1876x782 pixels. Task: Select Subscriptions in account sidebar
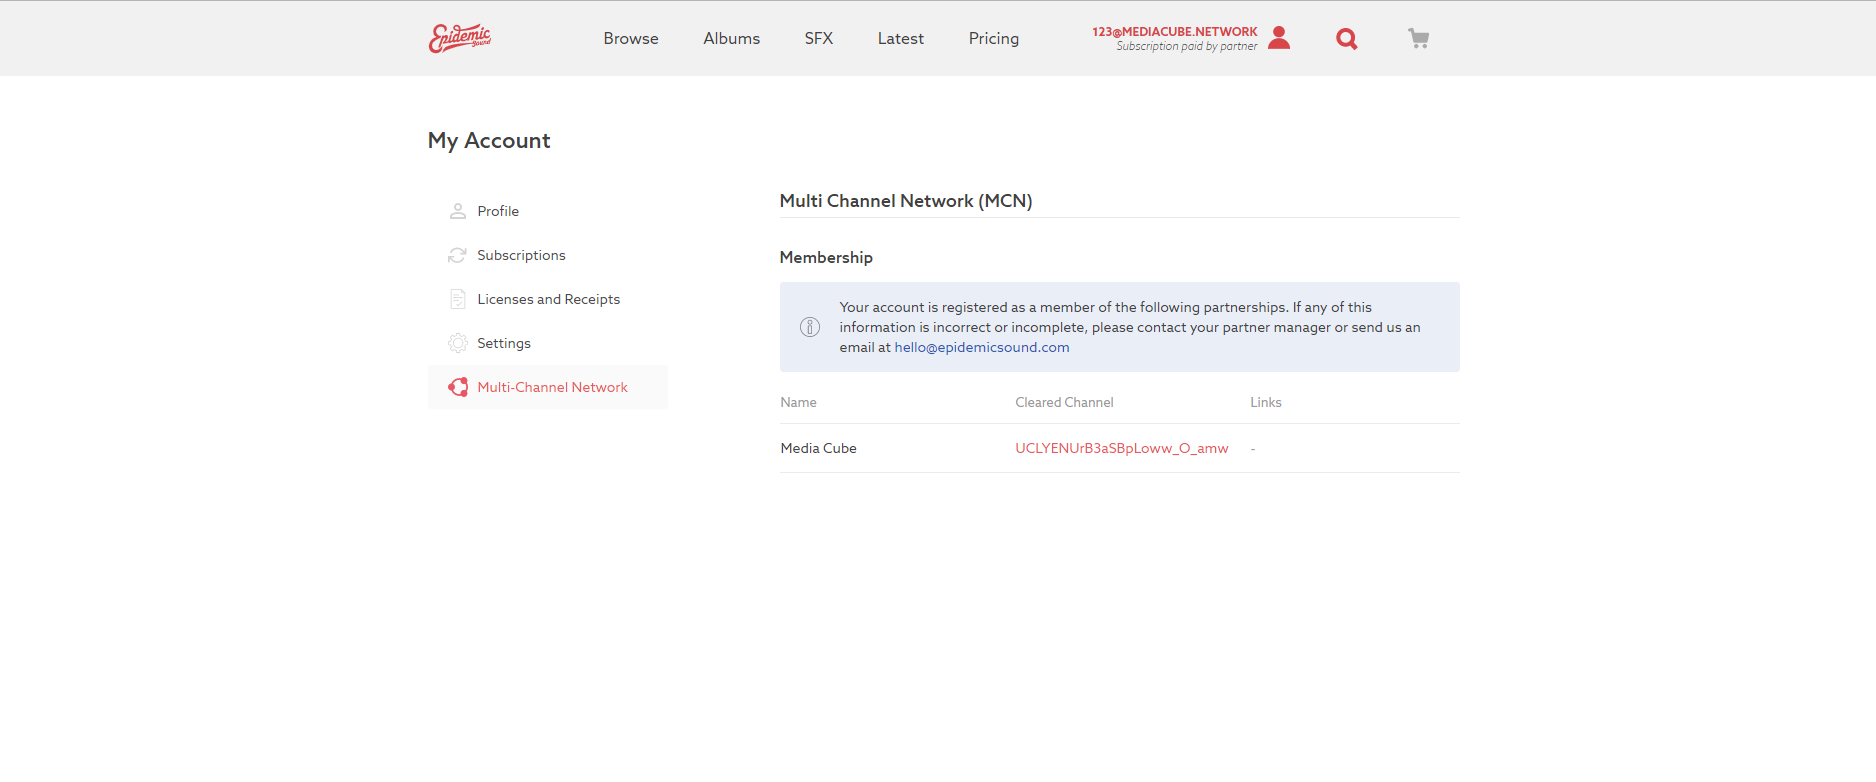tap(548, 255)
